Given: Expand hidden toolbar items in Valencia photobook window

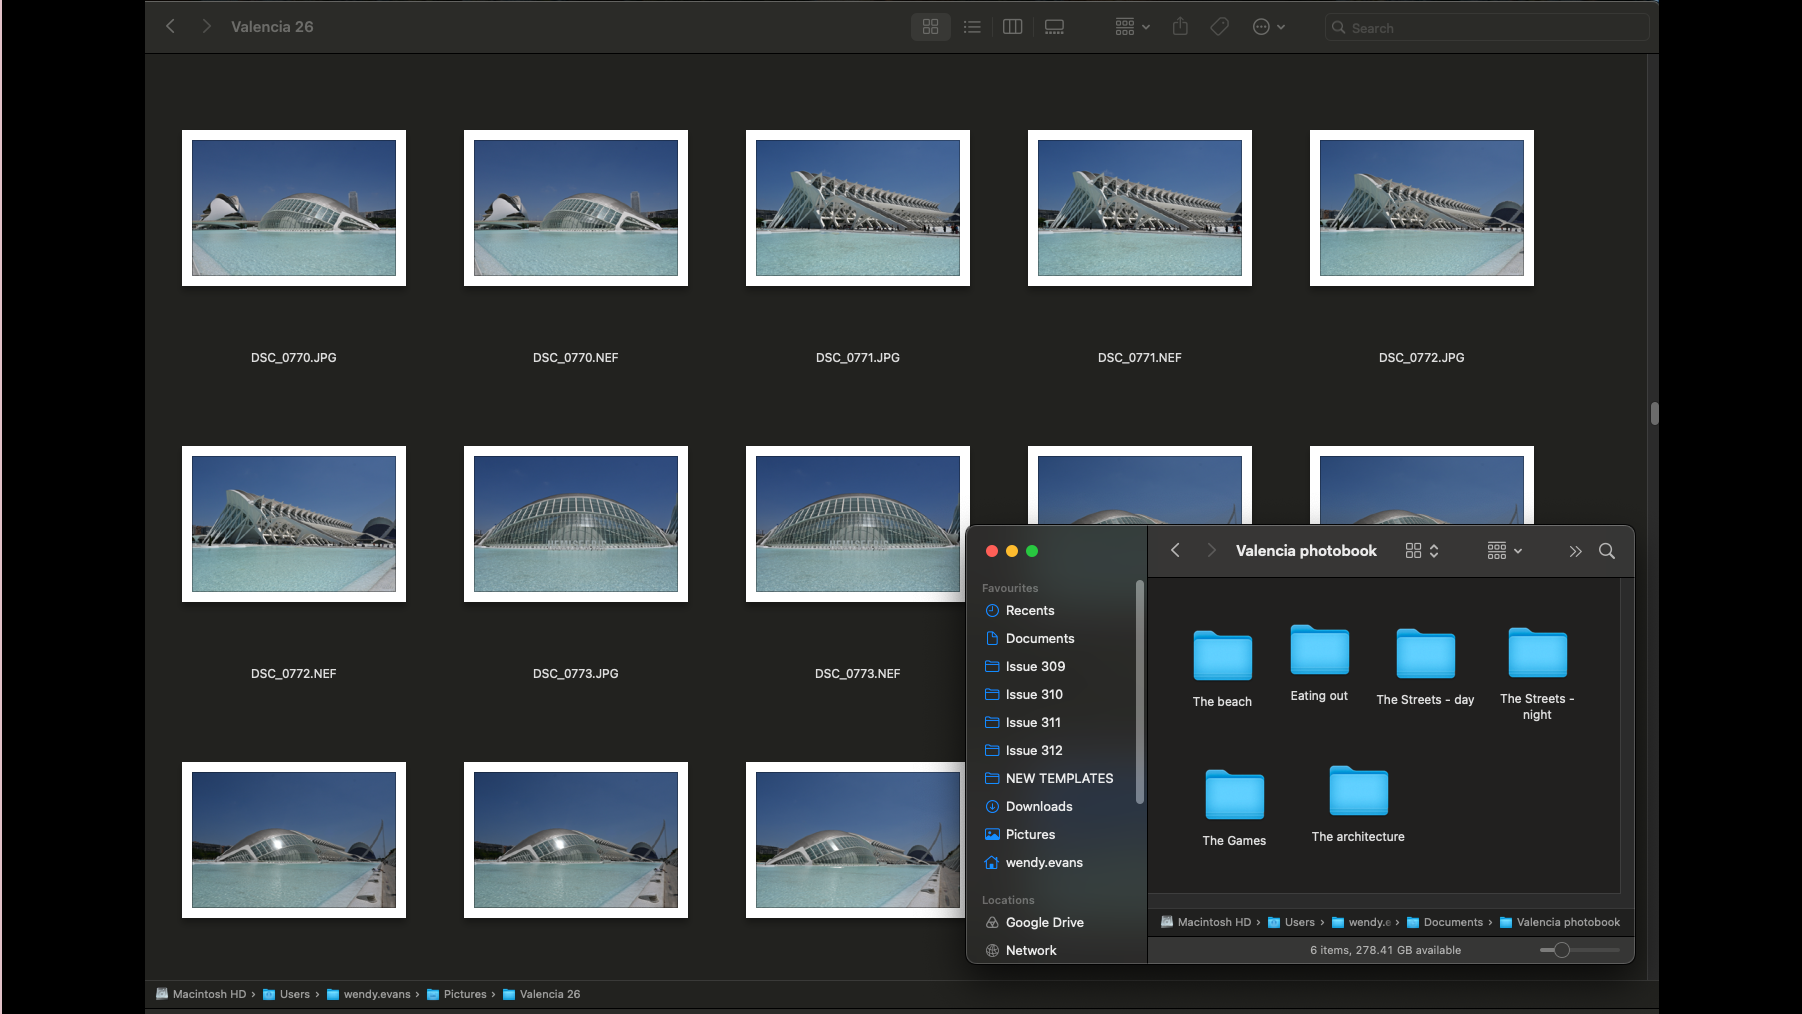Looking at the screenshot, I should (x=1576, y=551).
